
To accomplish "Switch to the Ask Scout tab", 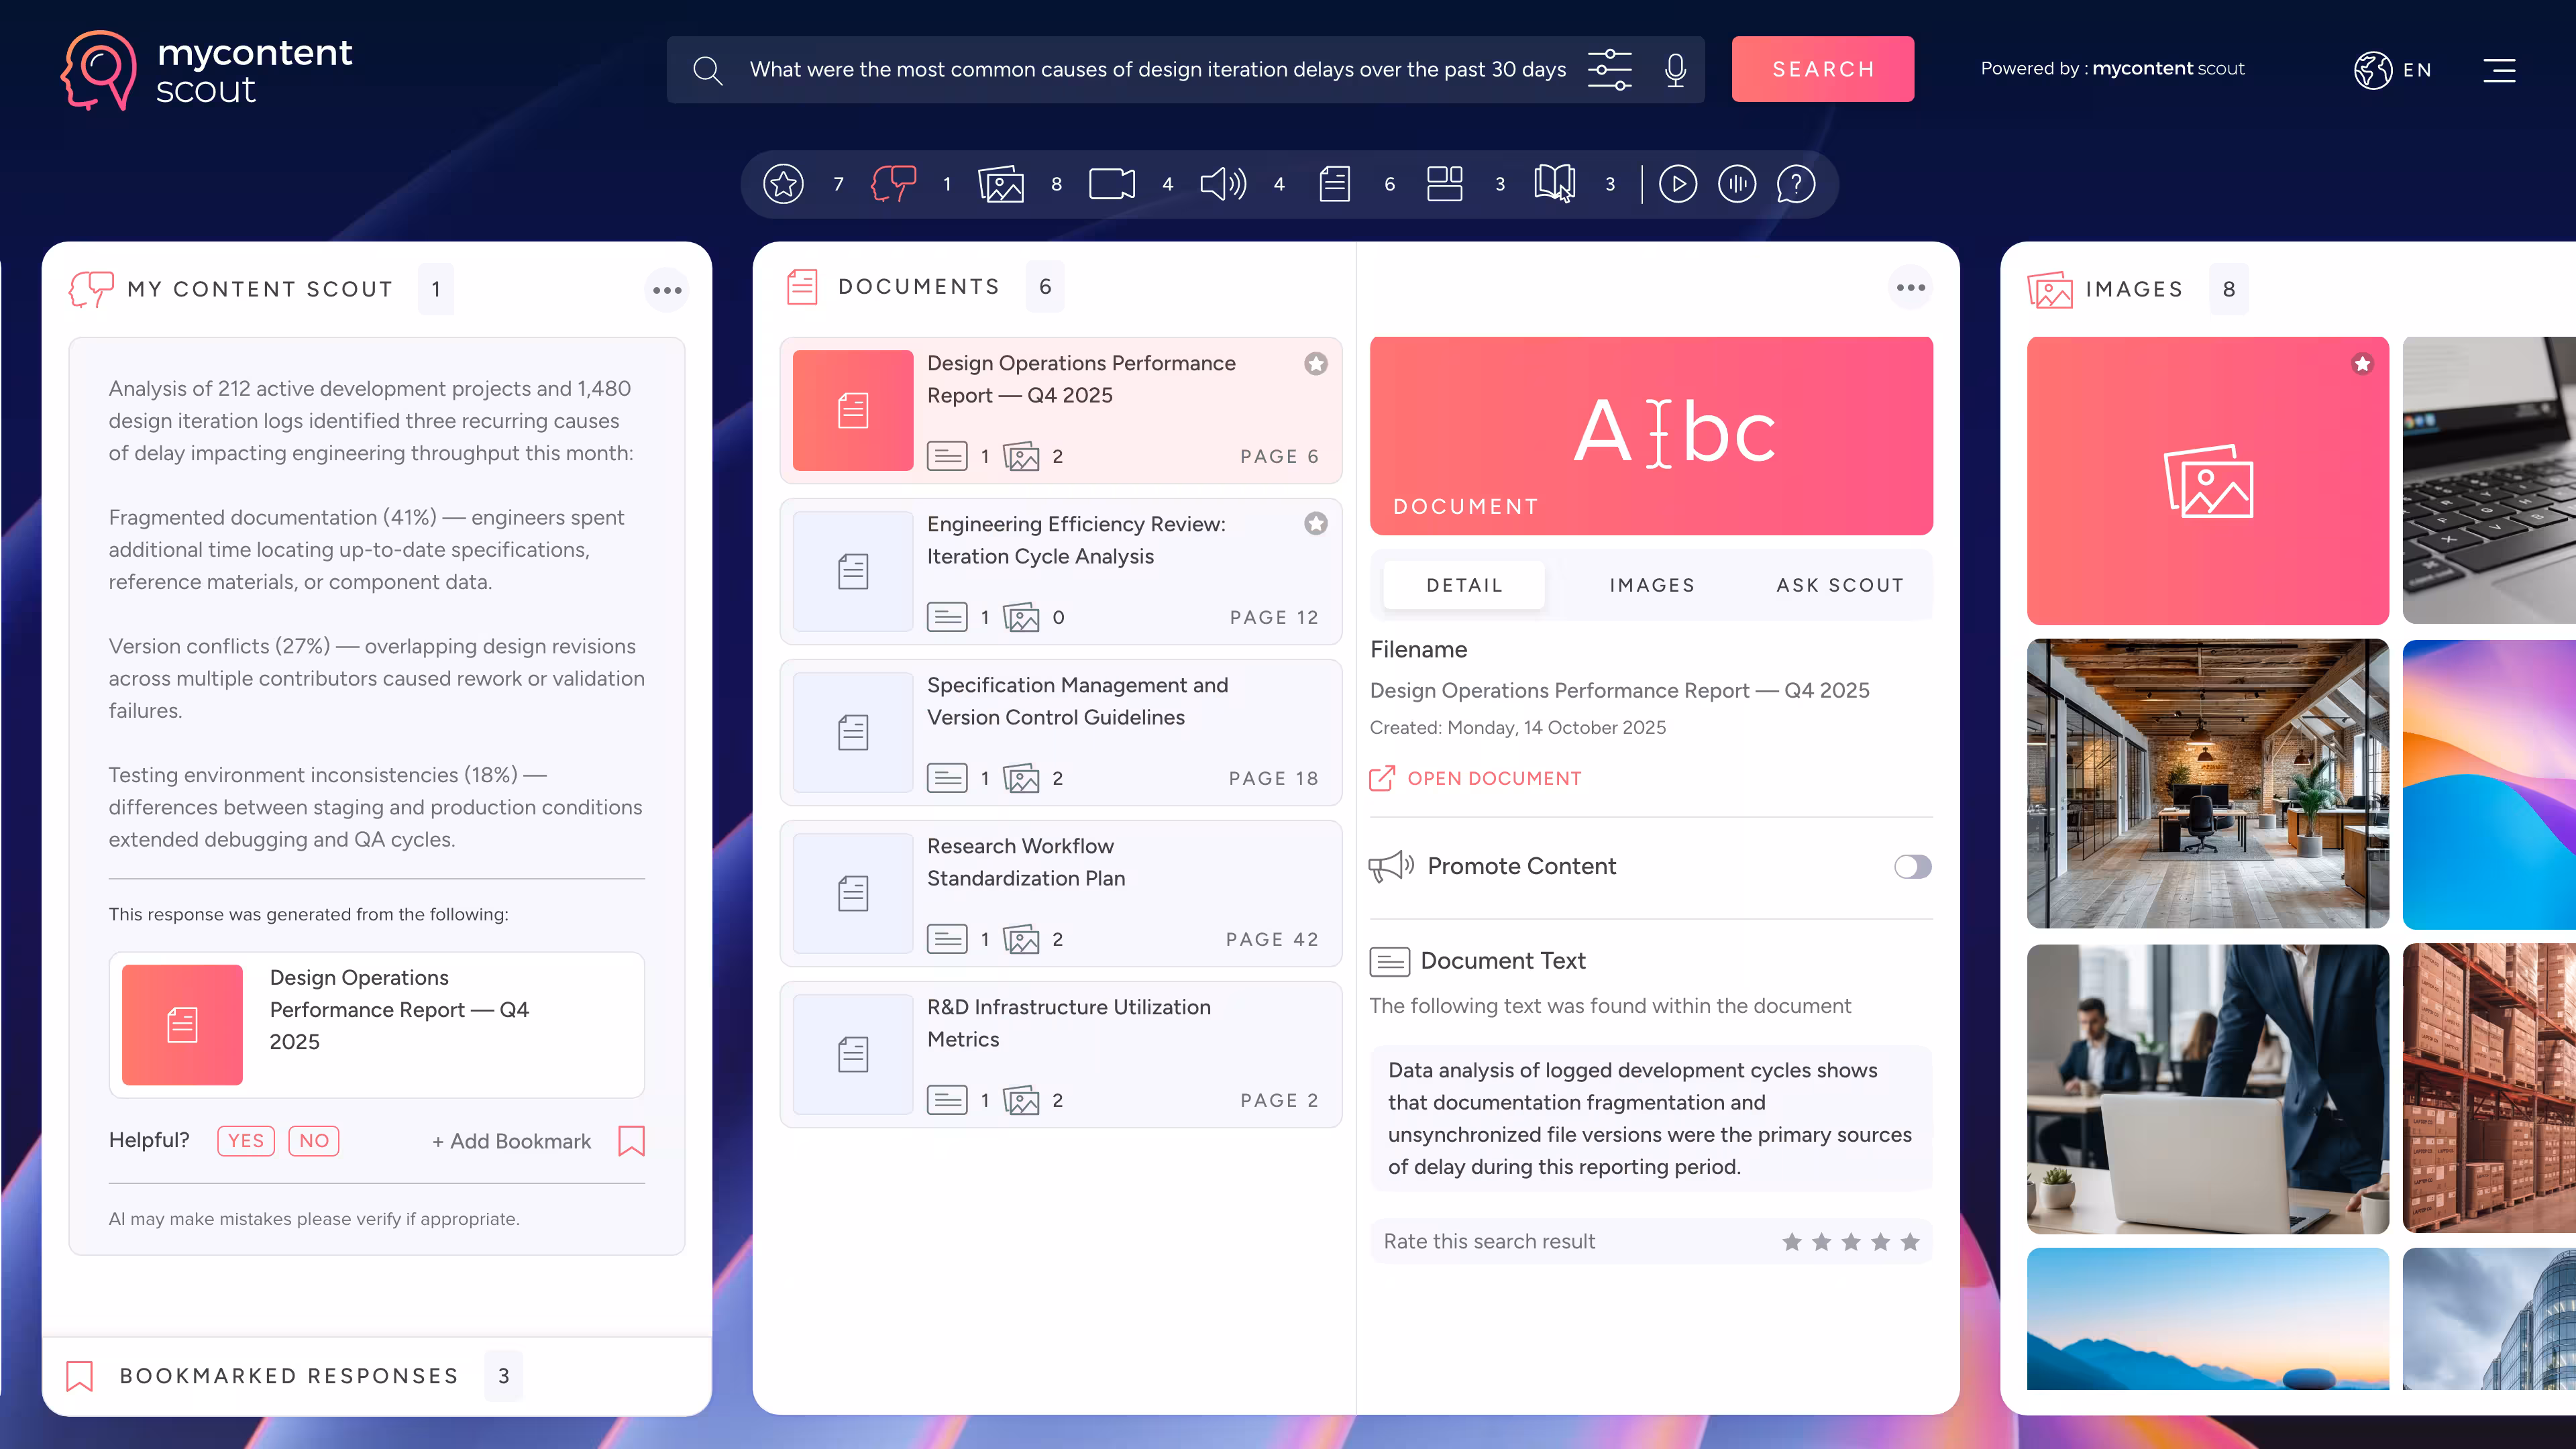I will pos(1839,585).
